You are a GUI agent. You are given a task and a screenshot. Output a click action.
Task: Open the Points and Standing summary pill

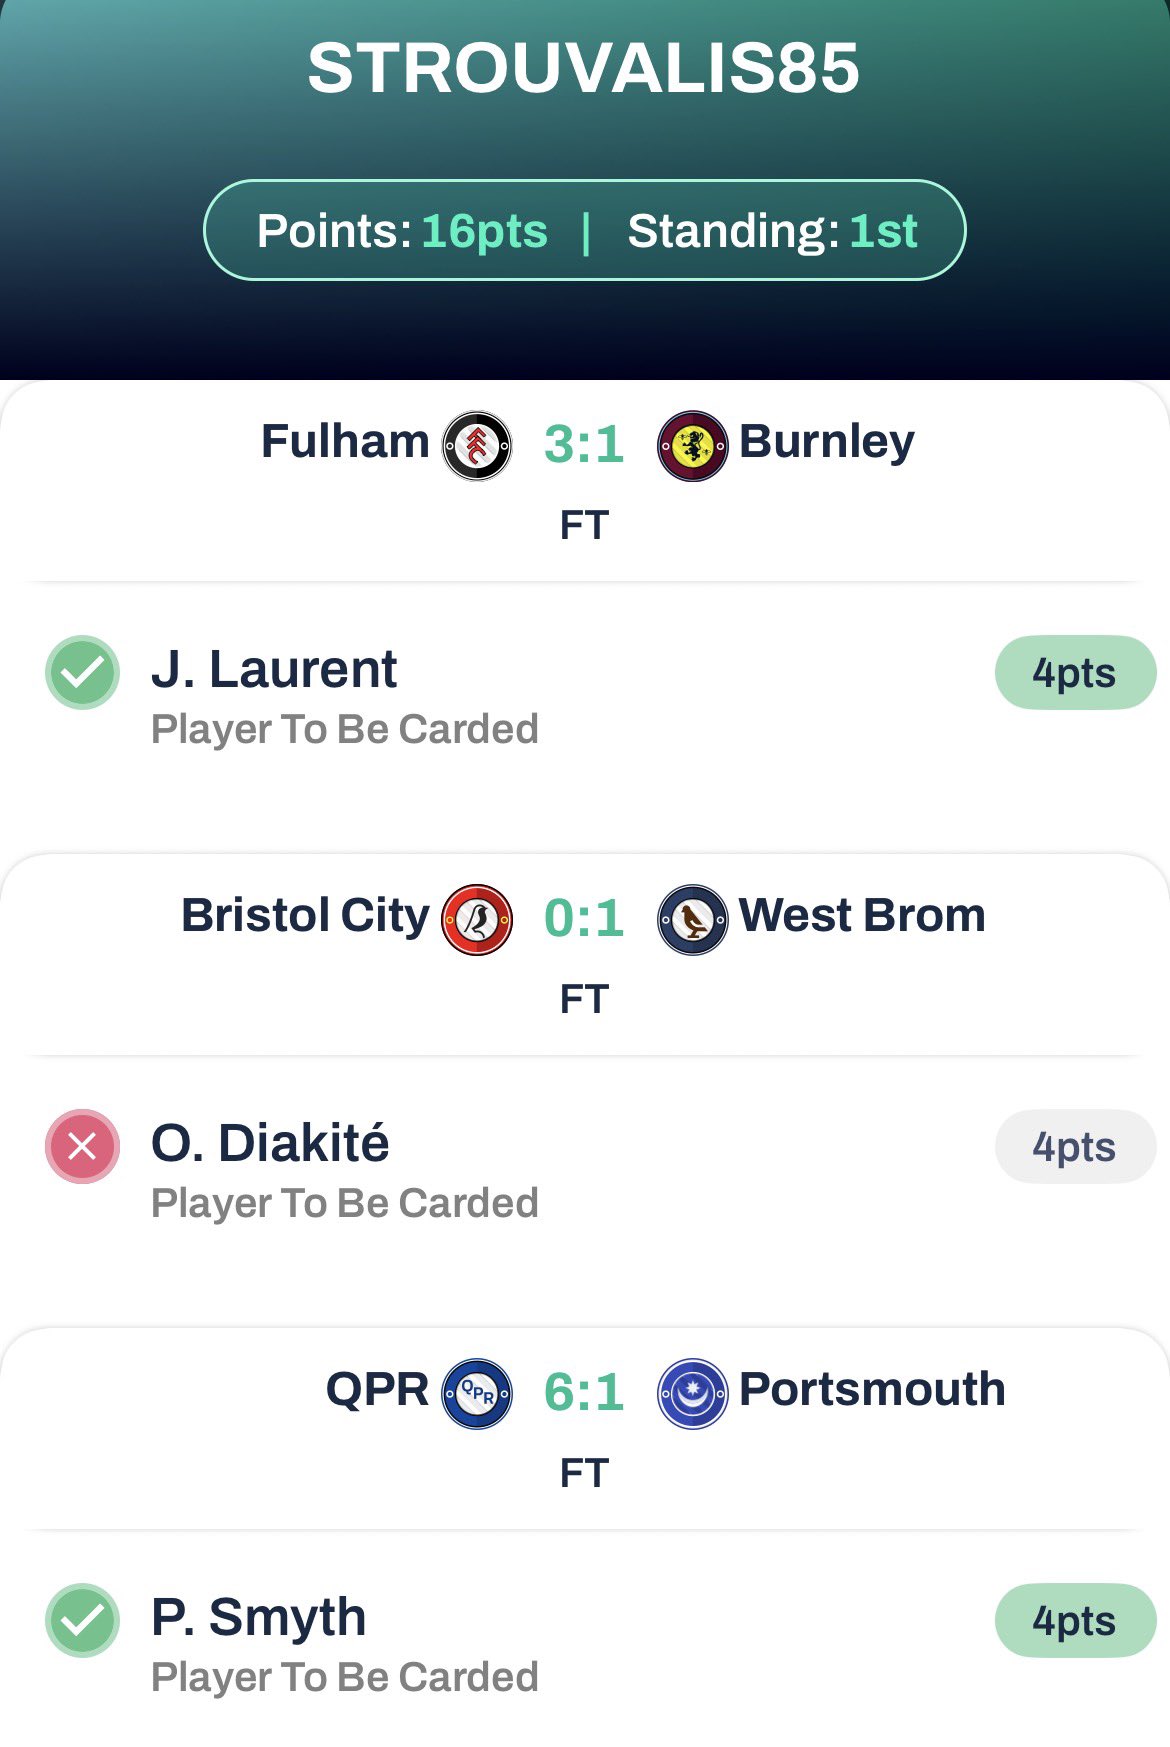tap(584, 230)
